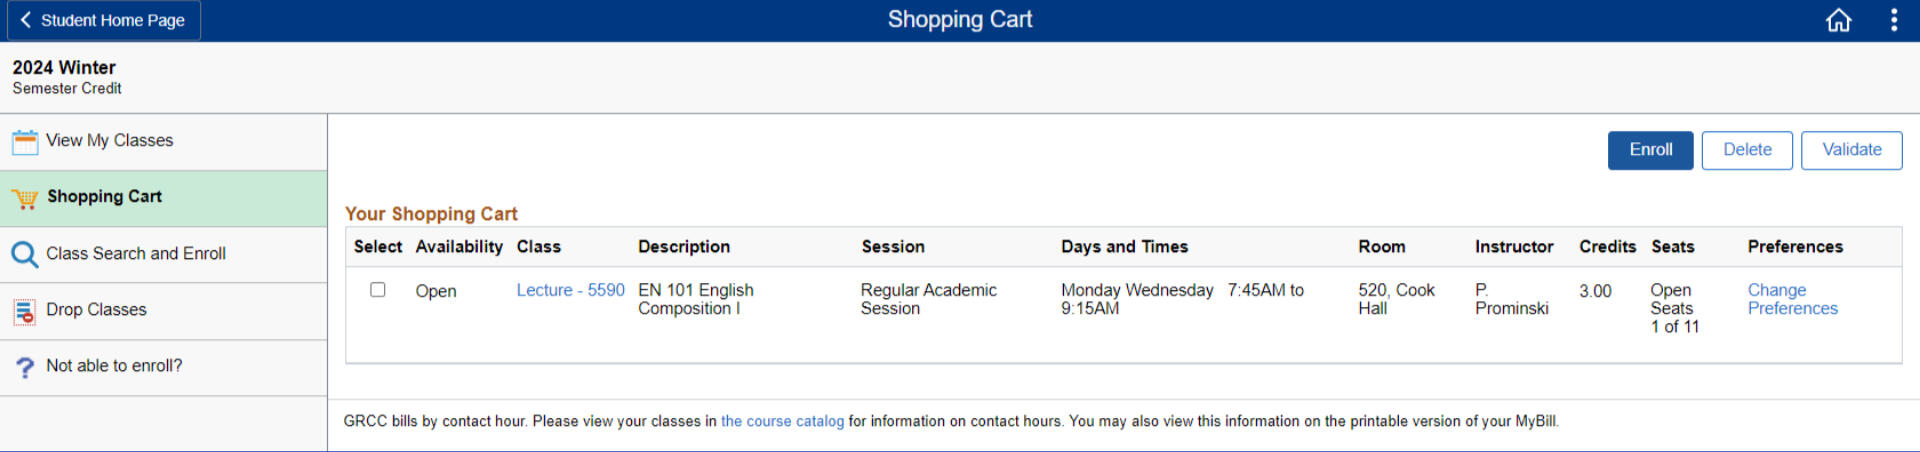This screenshot has width=1920, height=452.
Task: Open Not able to enroll? item
Action: tap(114, 366)
